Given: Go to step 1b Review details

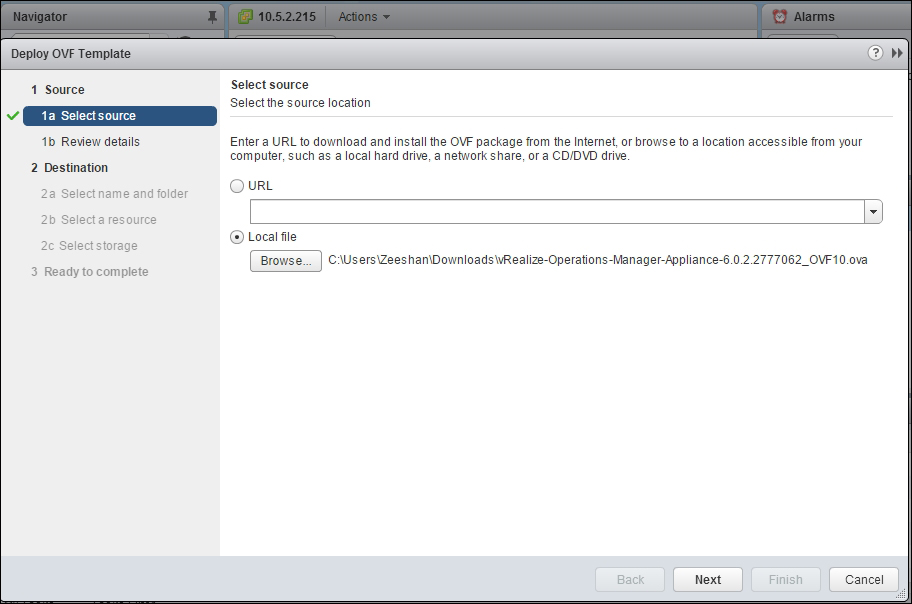Looking at the screenshot, I should coord(100,142).
